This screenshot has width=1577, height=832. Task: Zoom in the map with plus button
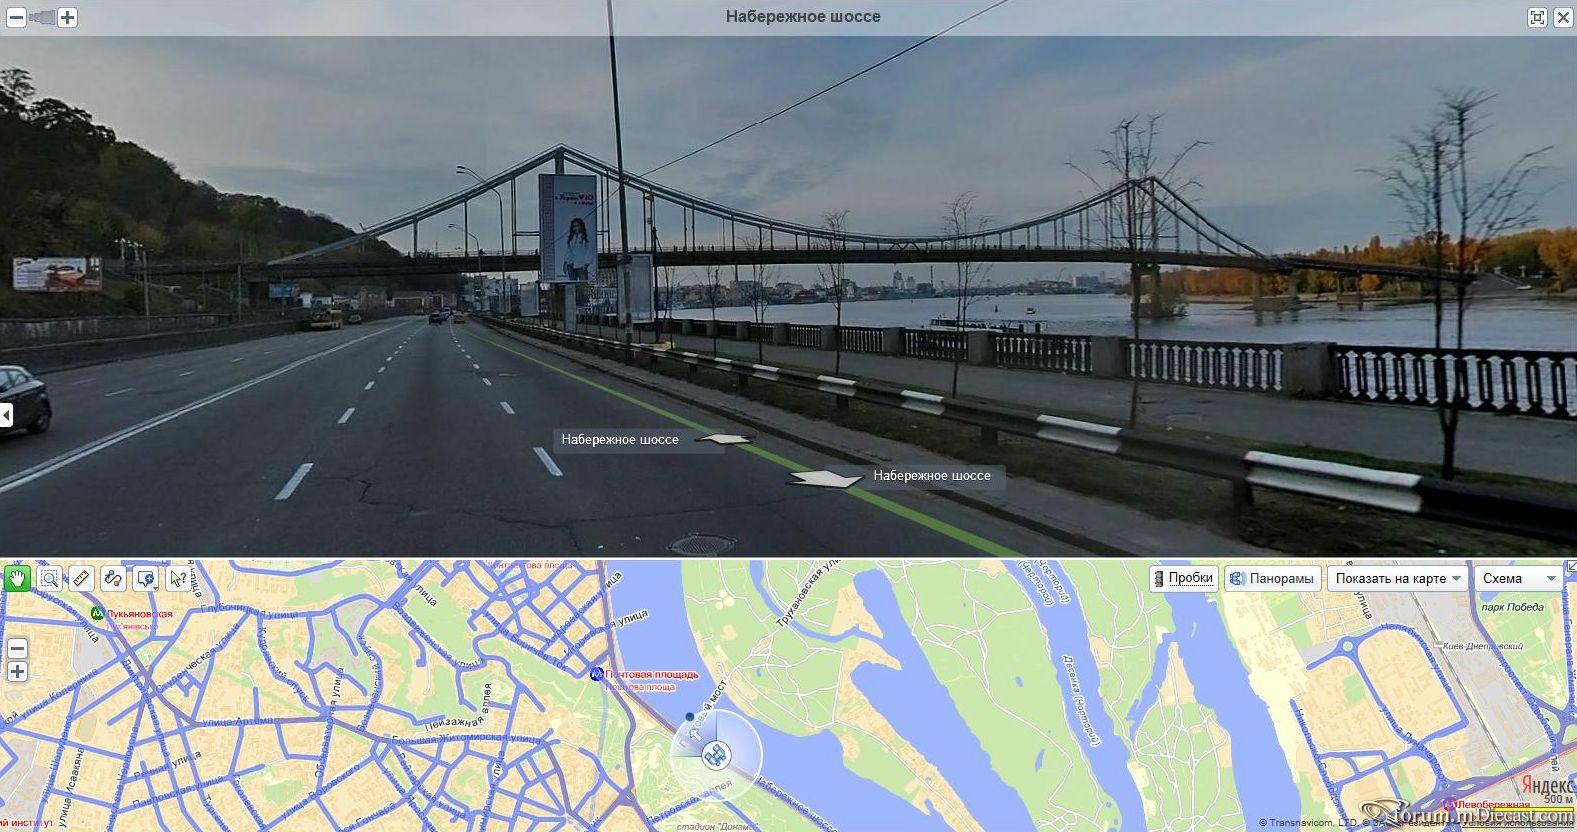click(x=17, y=672)
